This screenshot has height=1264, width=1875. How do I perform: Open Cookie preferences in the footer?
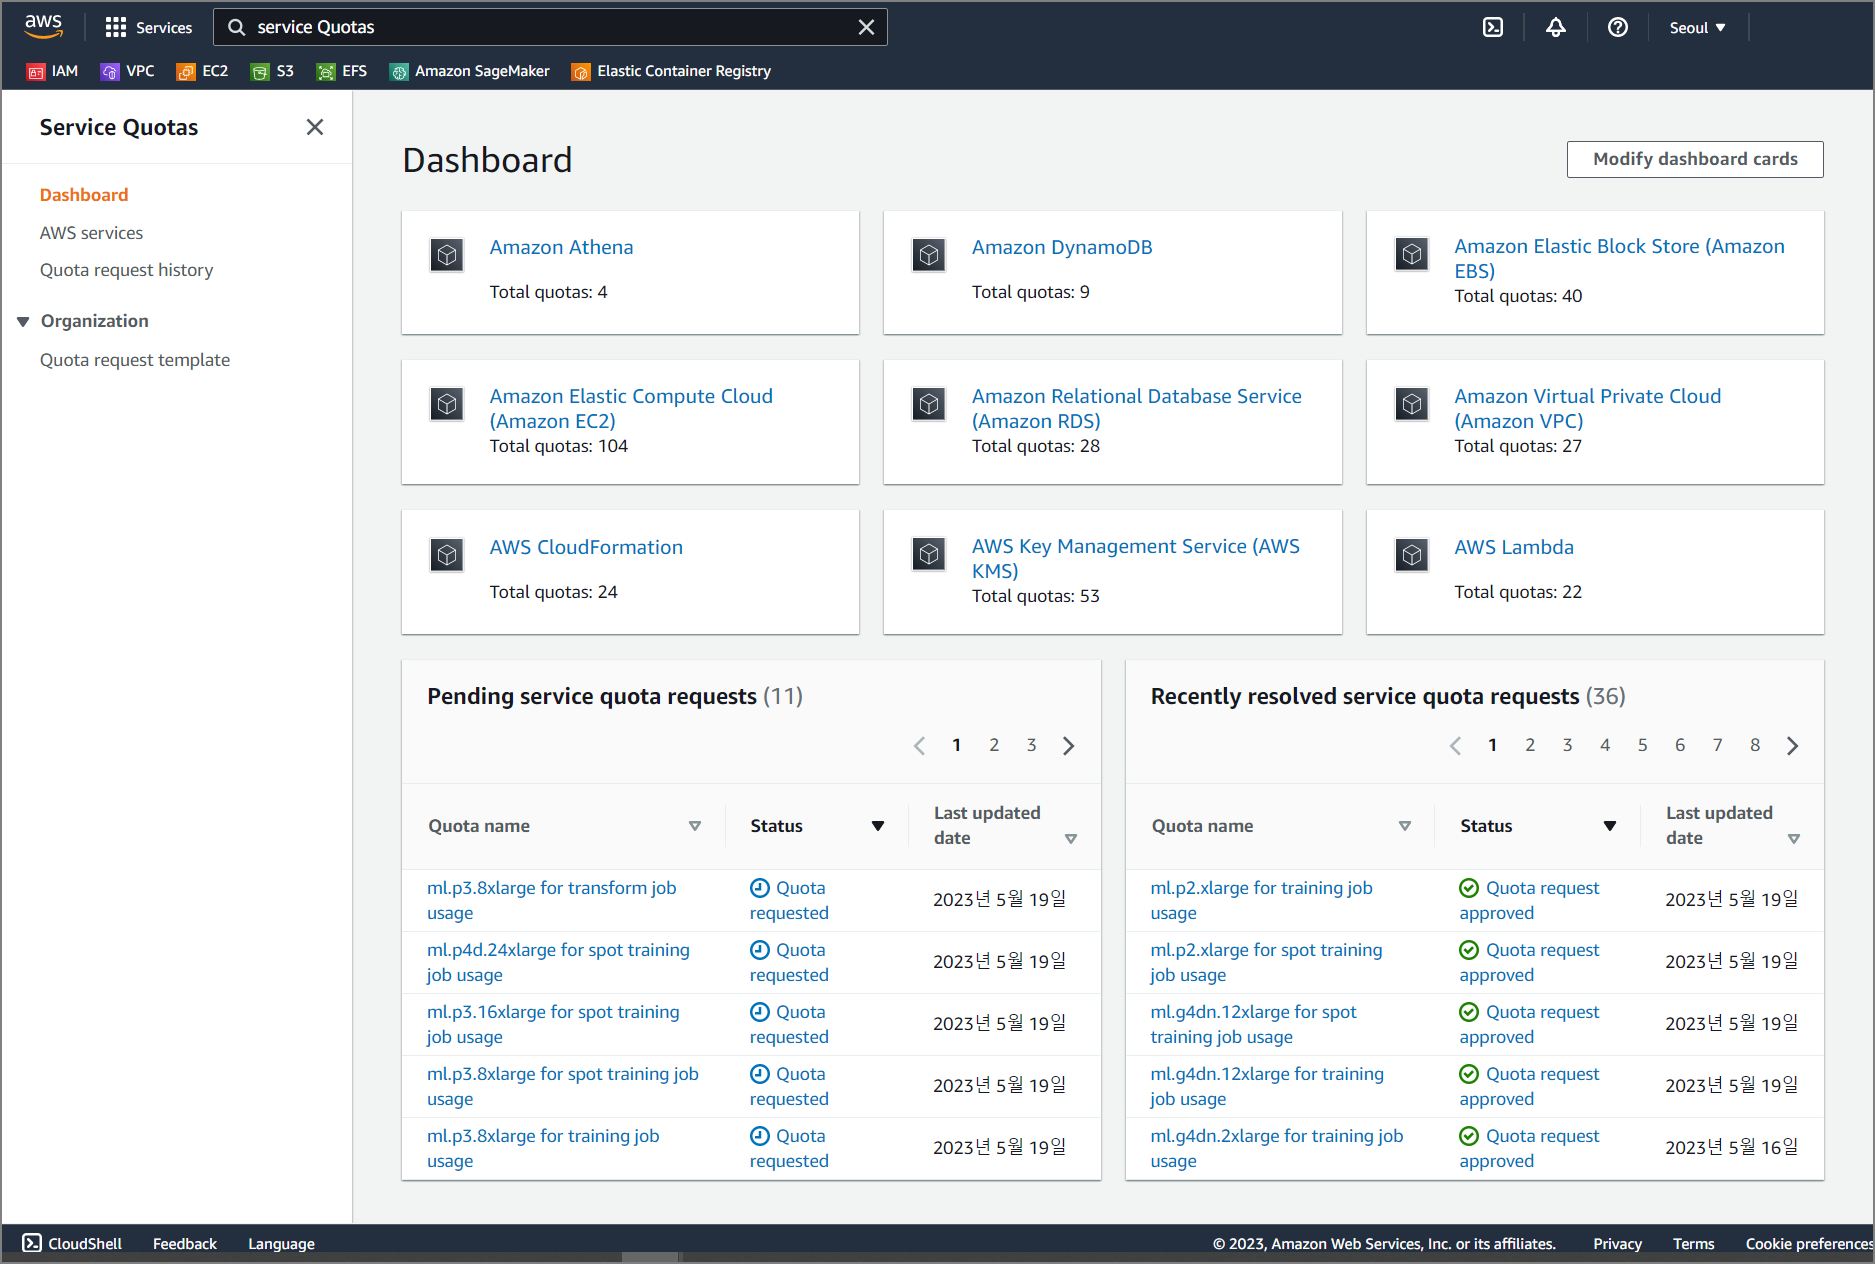click(x=1809, y=1243)
